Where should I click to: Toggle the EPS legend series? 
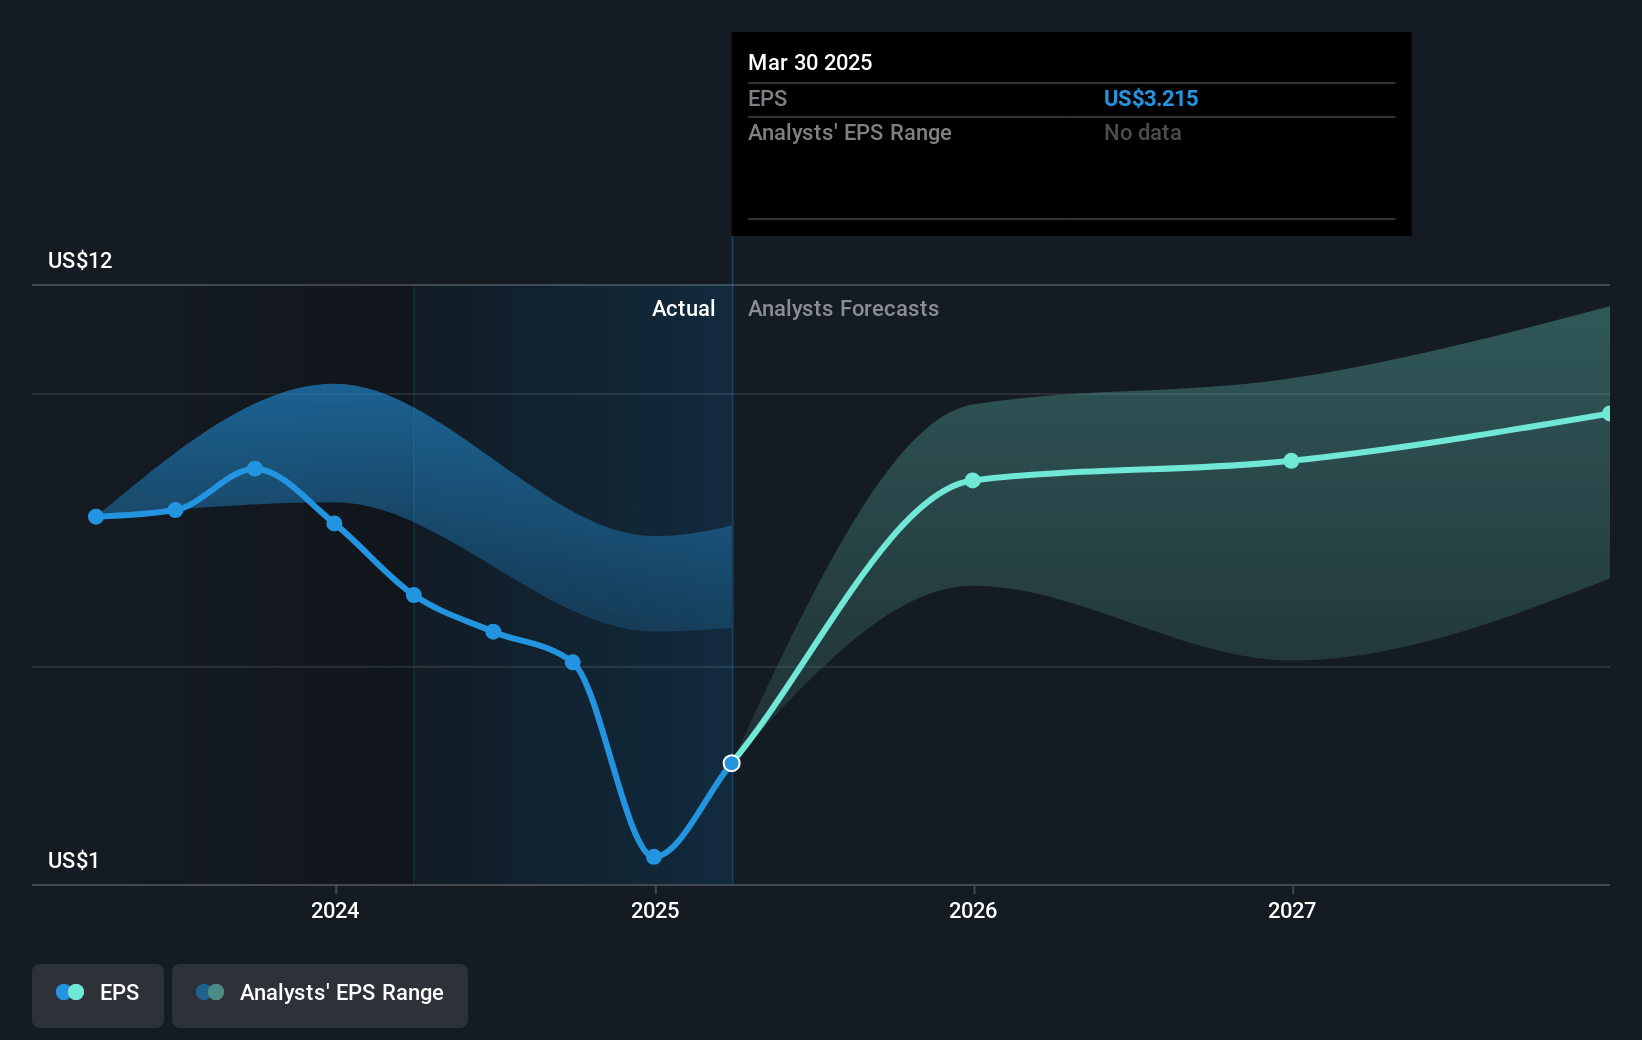click(x=98, y=995)
